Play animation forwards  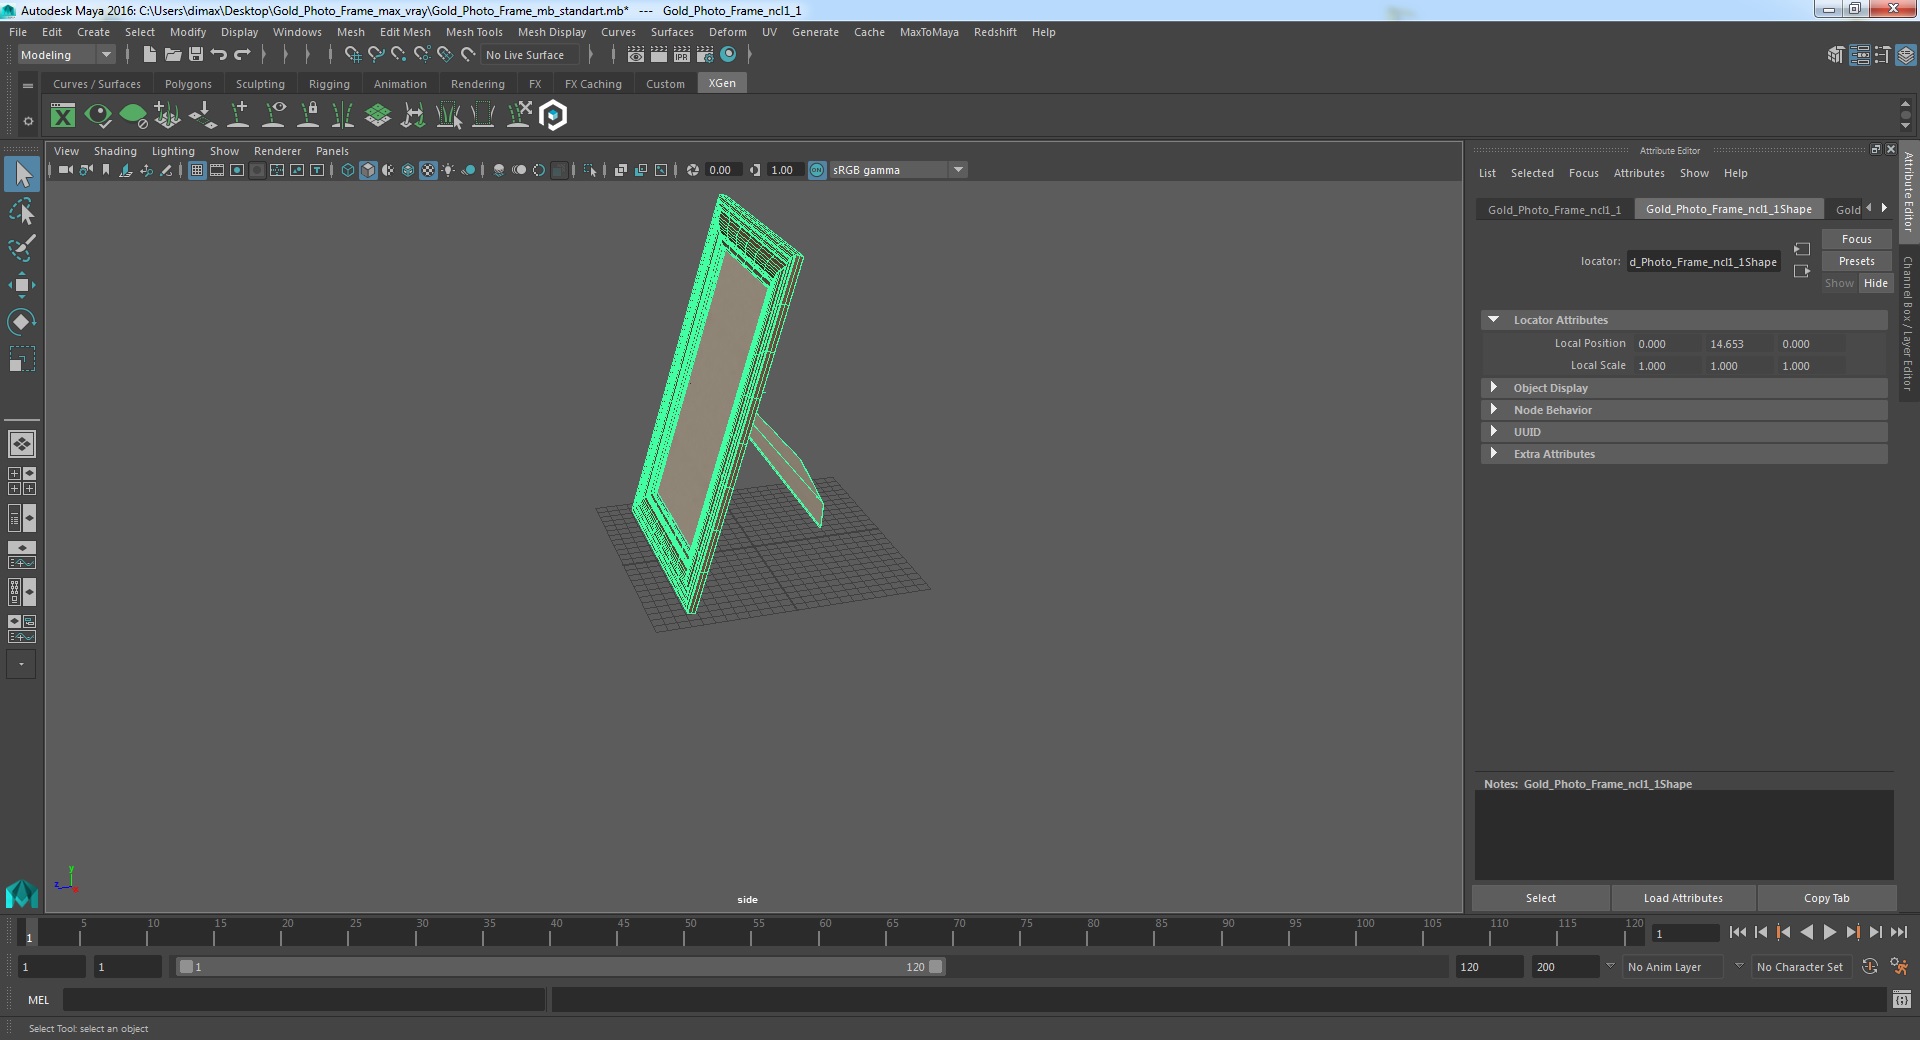click(1830, 932)
